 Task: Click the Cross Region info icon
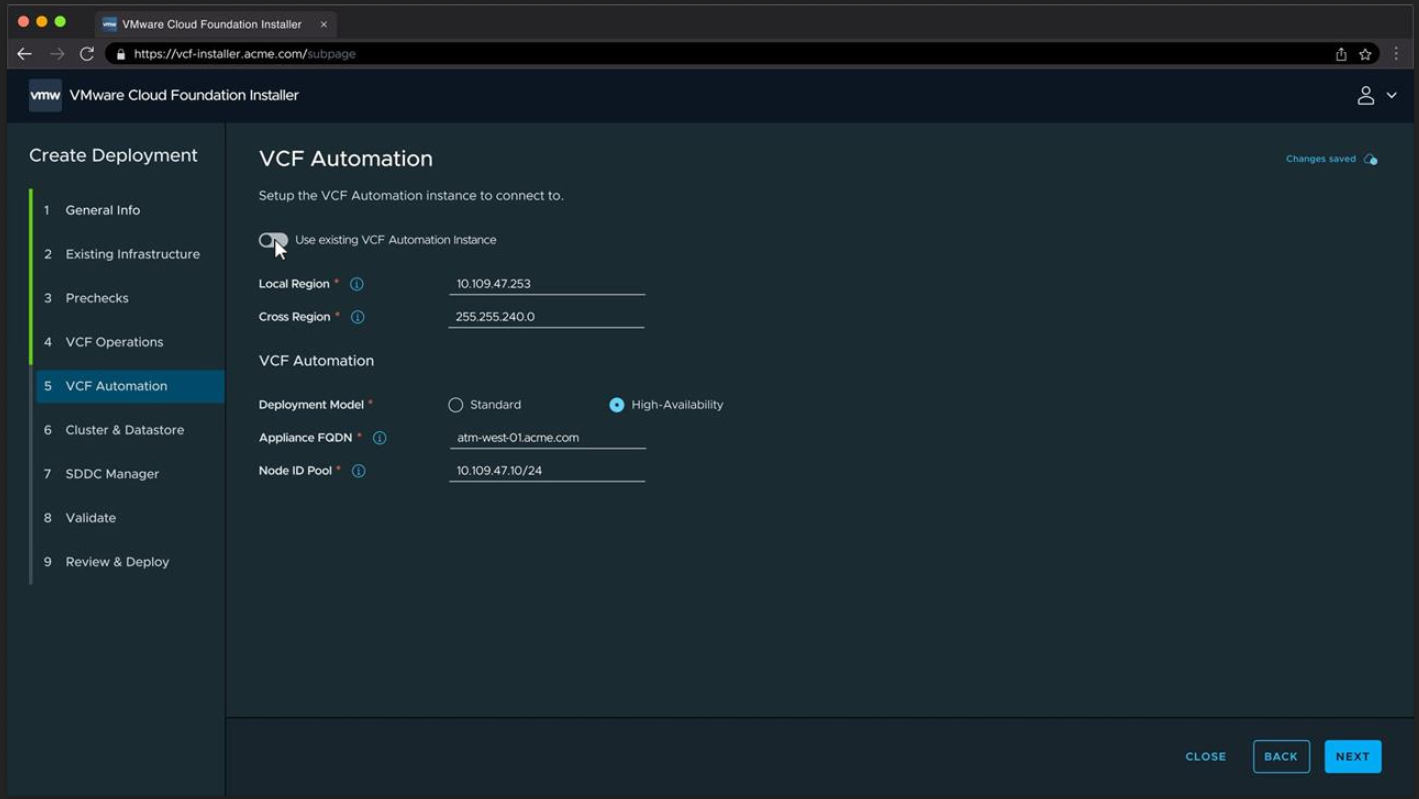pyautogui.click(x=357, y=317)
